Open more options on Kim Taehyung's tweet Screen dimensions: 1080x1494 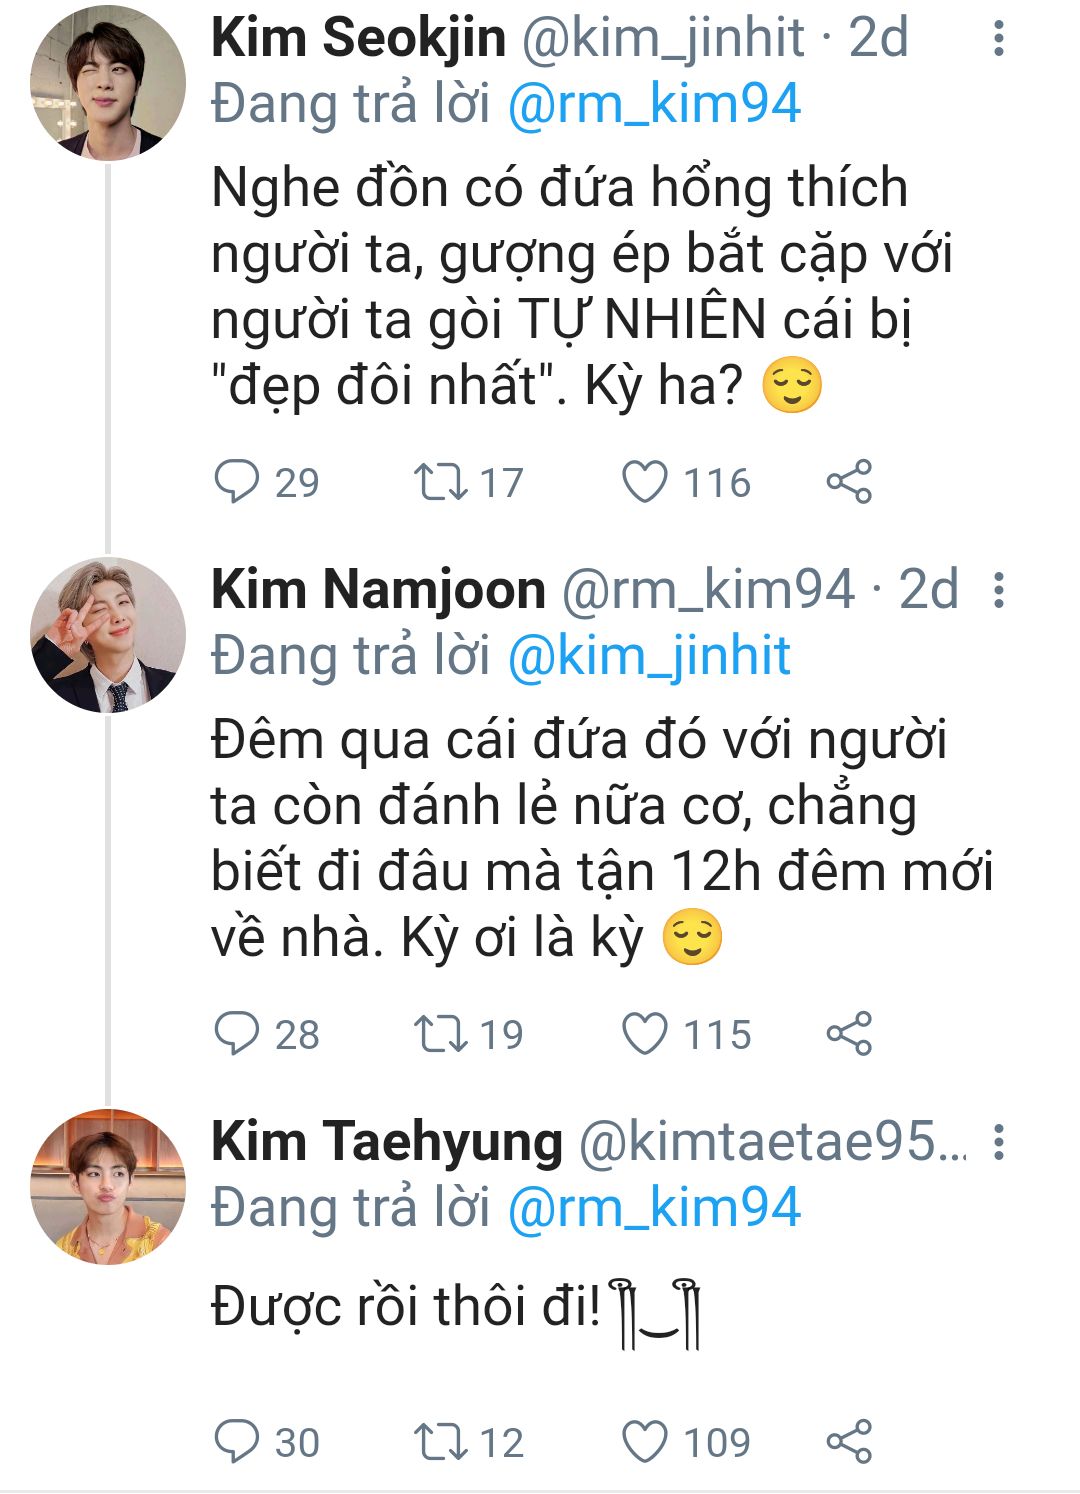998,1142
